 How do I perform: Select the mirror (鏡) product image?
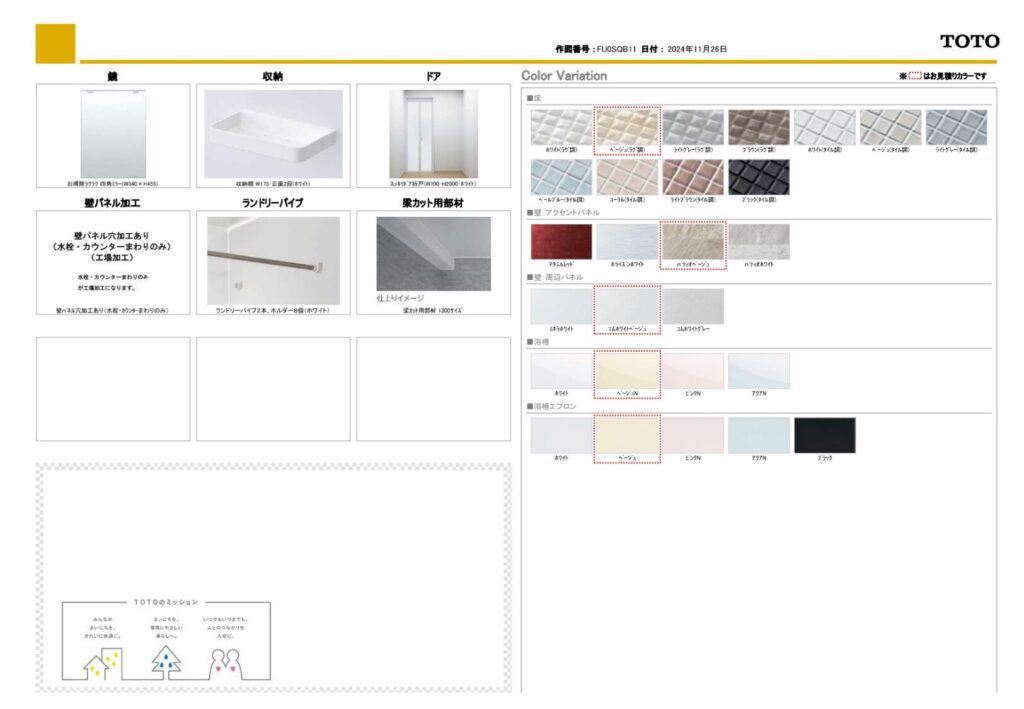point(113,133)
